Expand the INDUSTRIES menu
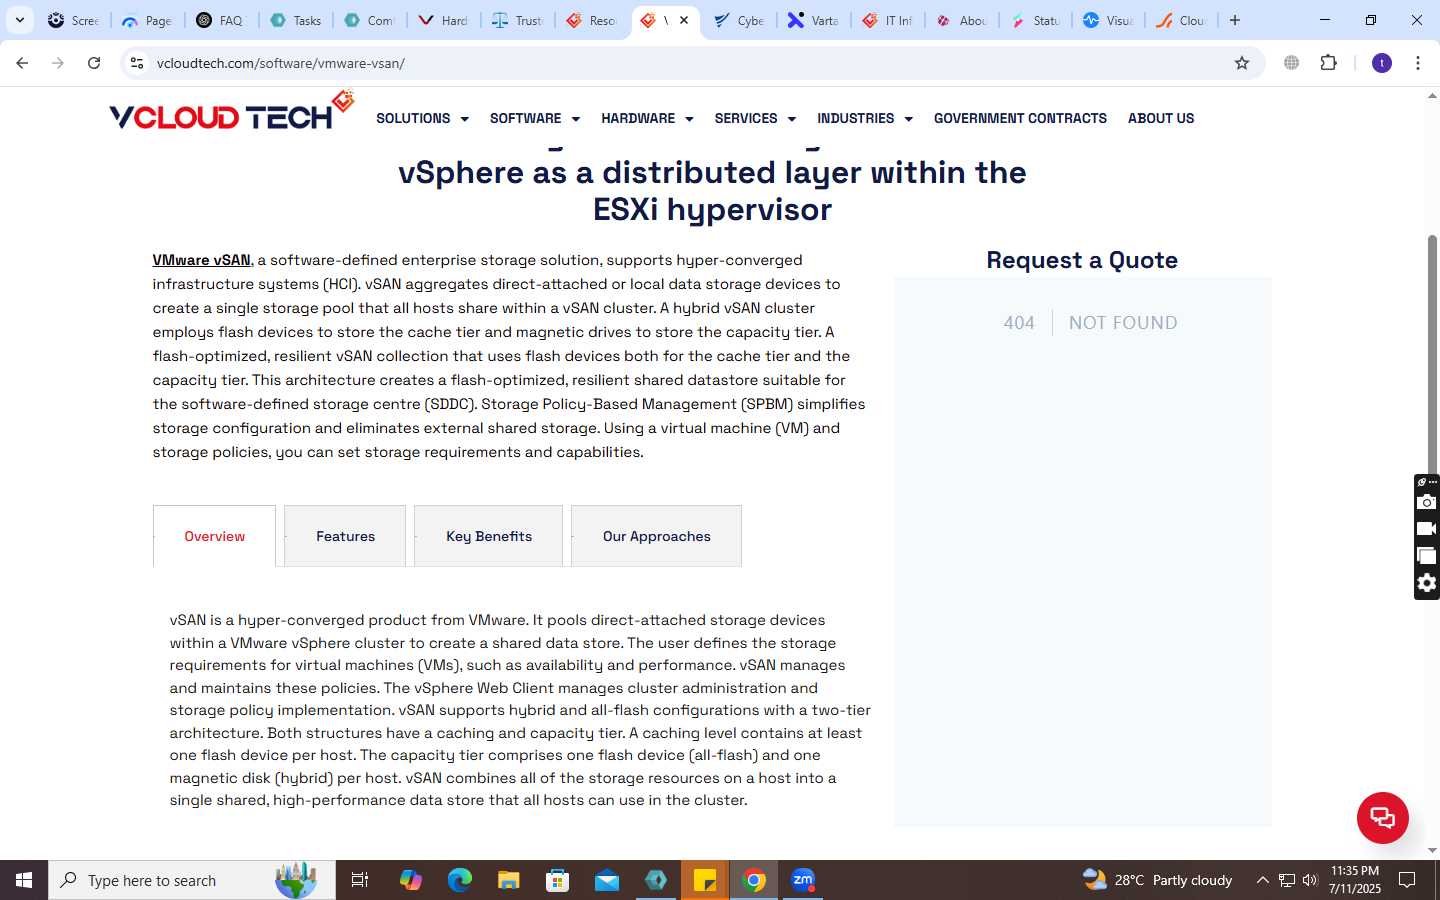Viewport: 1440px width, 900px height. [865, 118]
